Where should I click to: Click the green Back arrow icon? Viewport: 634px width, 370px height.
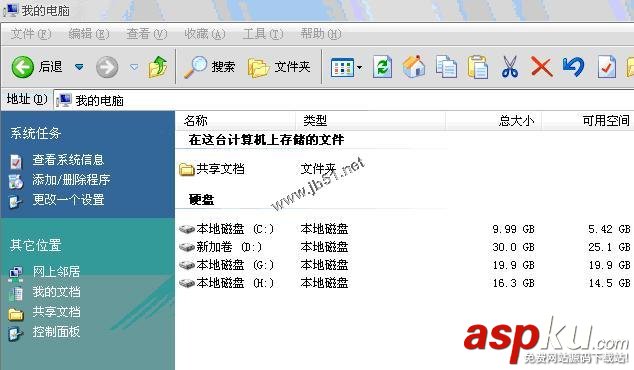(23, 67)
